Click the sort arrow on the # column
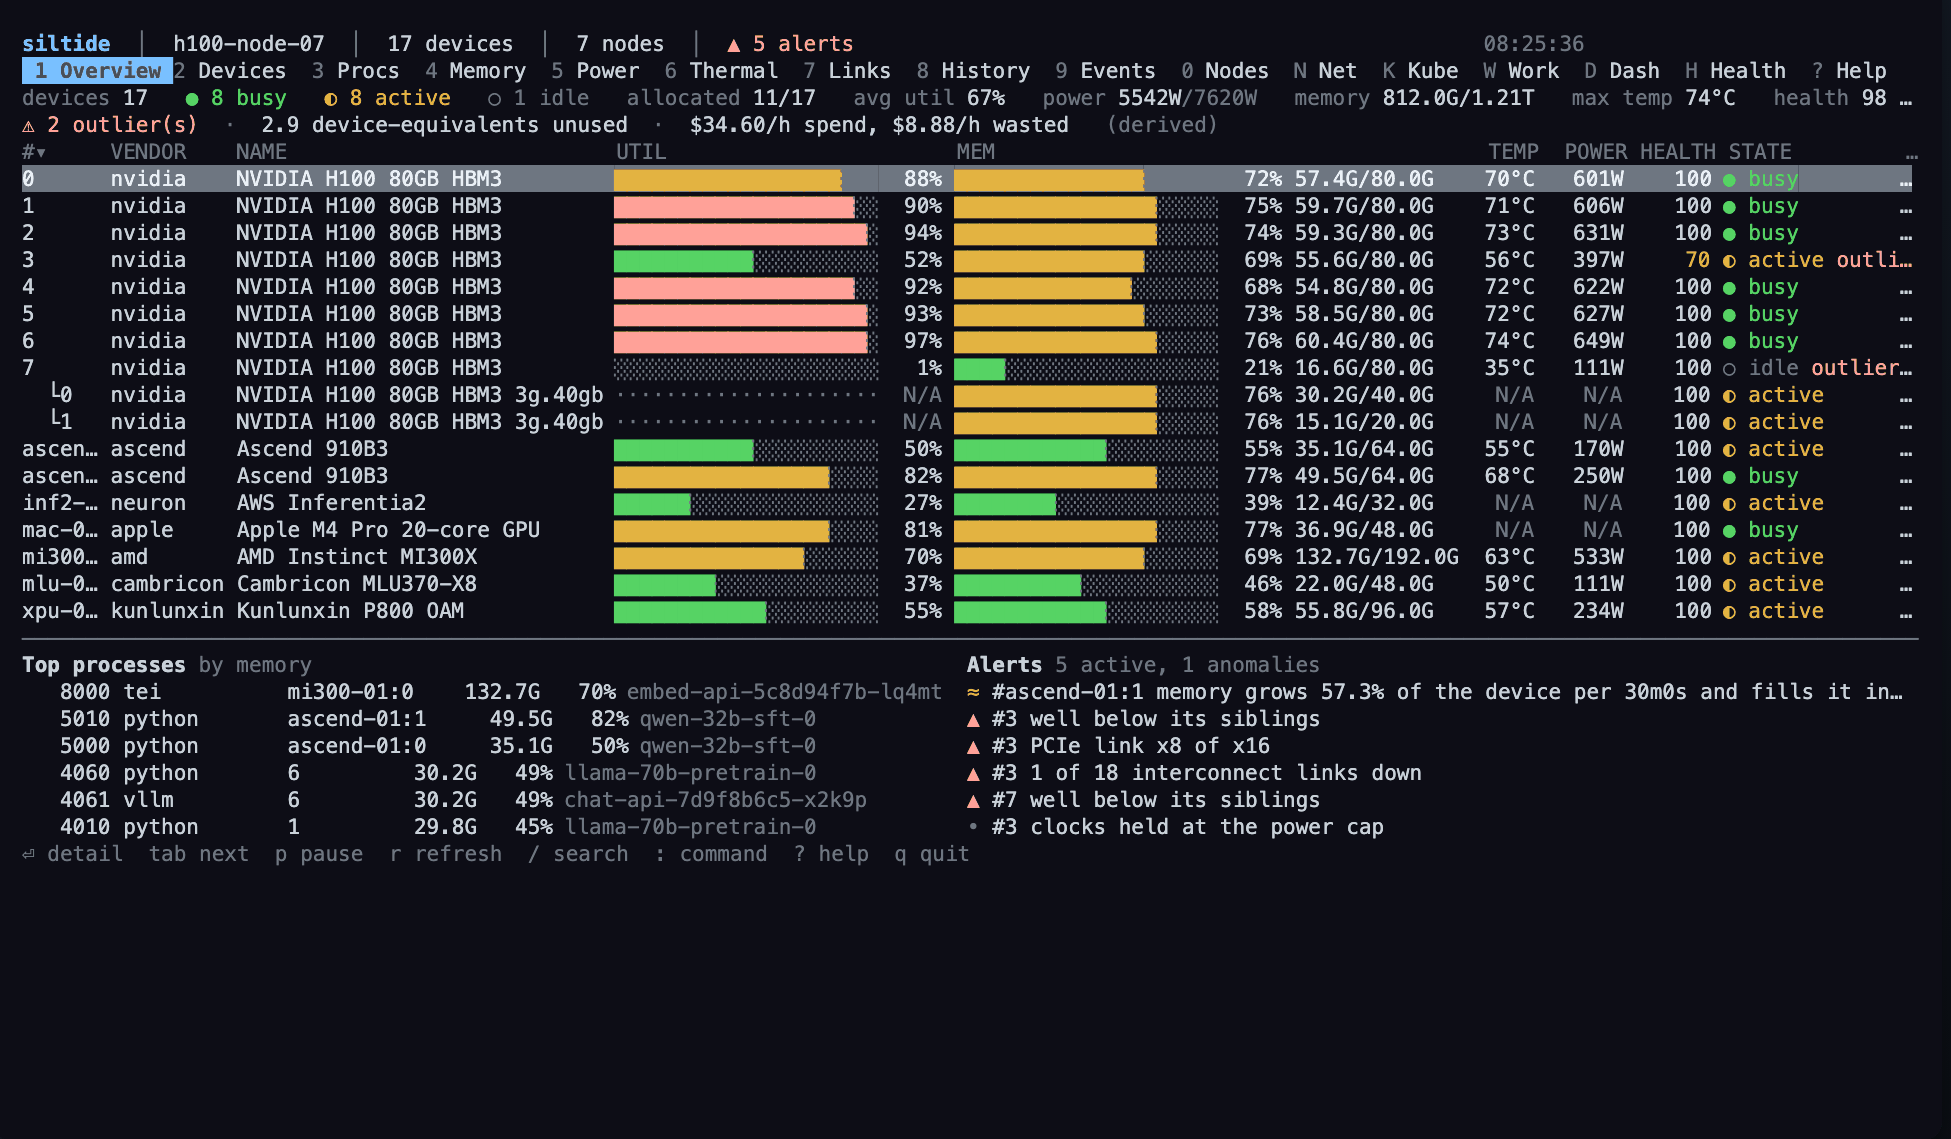This screenshot has width=1951, height=1139. click(x=41, y=152)
